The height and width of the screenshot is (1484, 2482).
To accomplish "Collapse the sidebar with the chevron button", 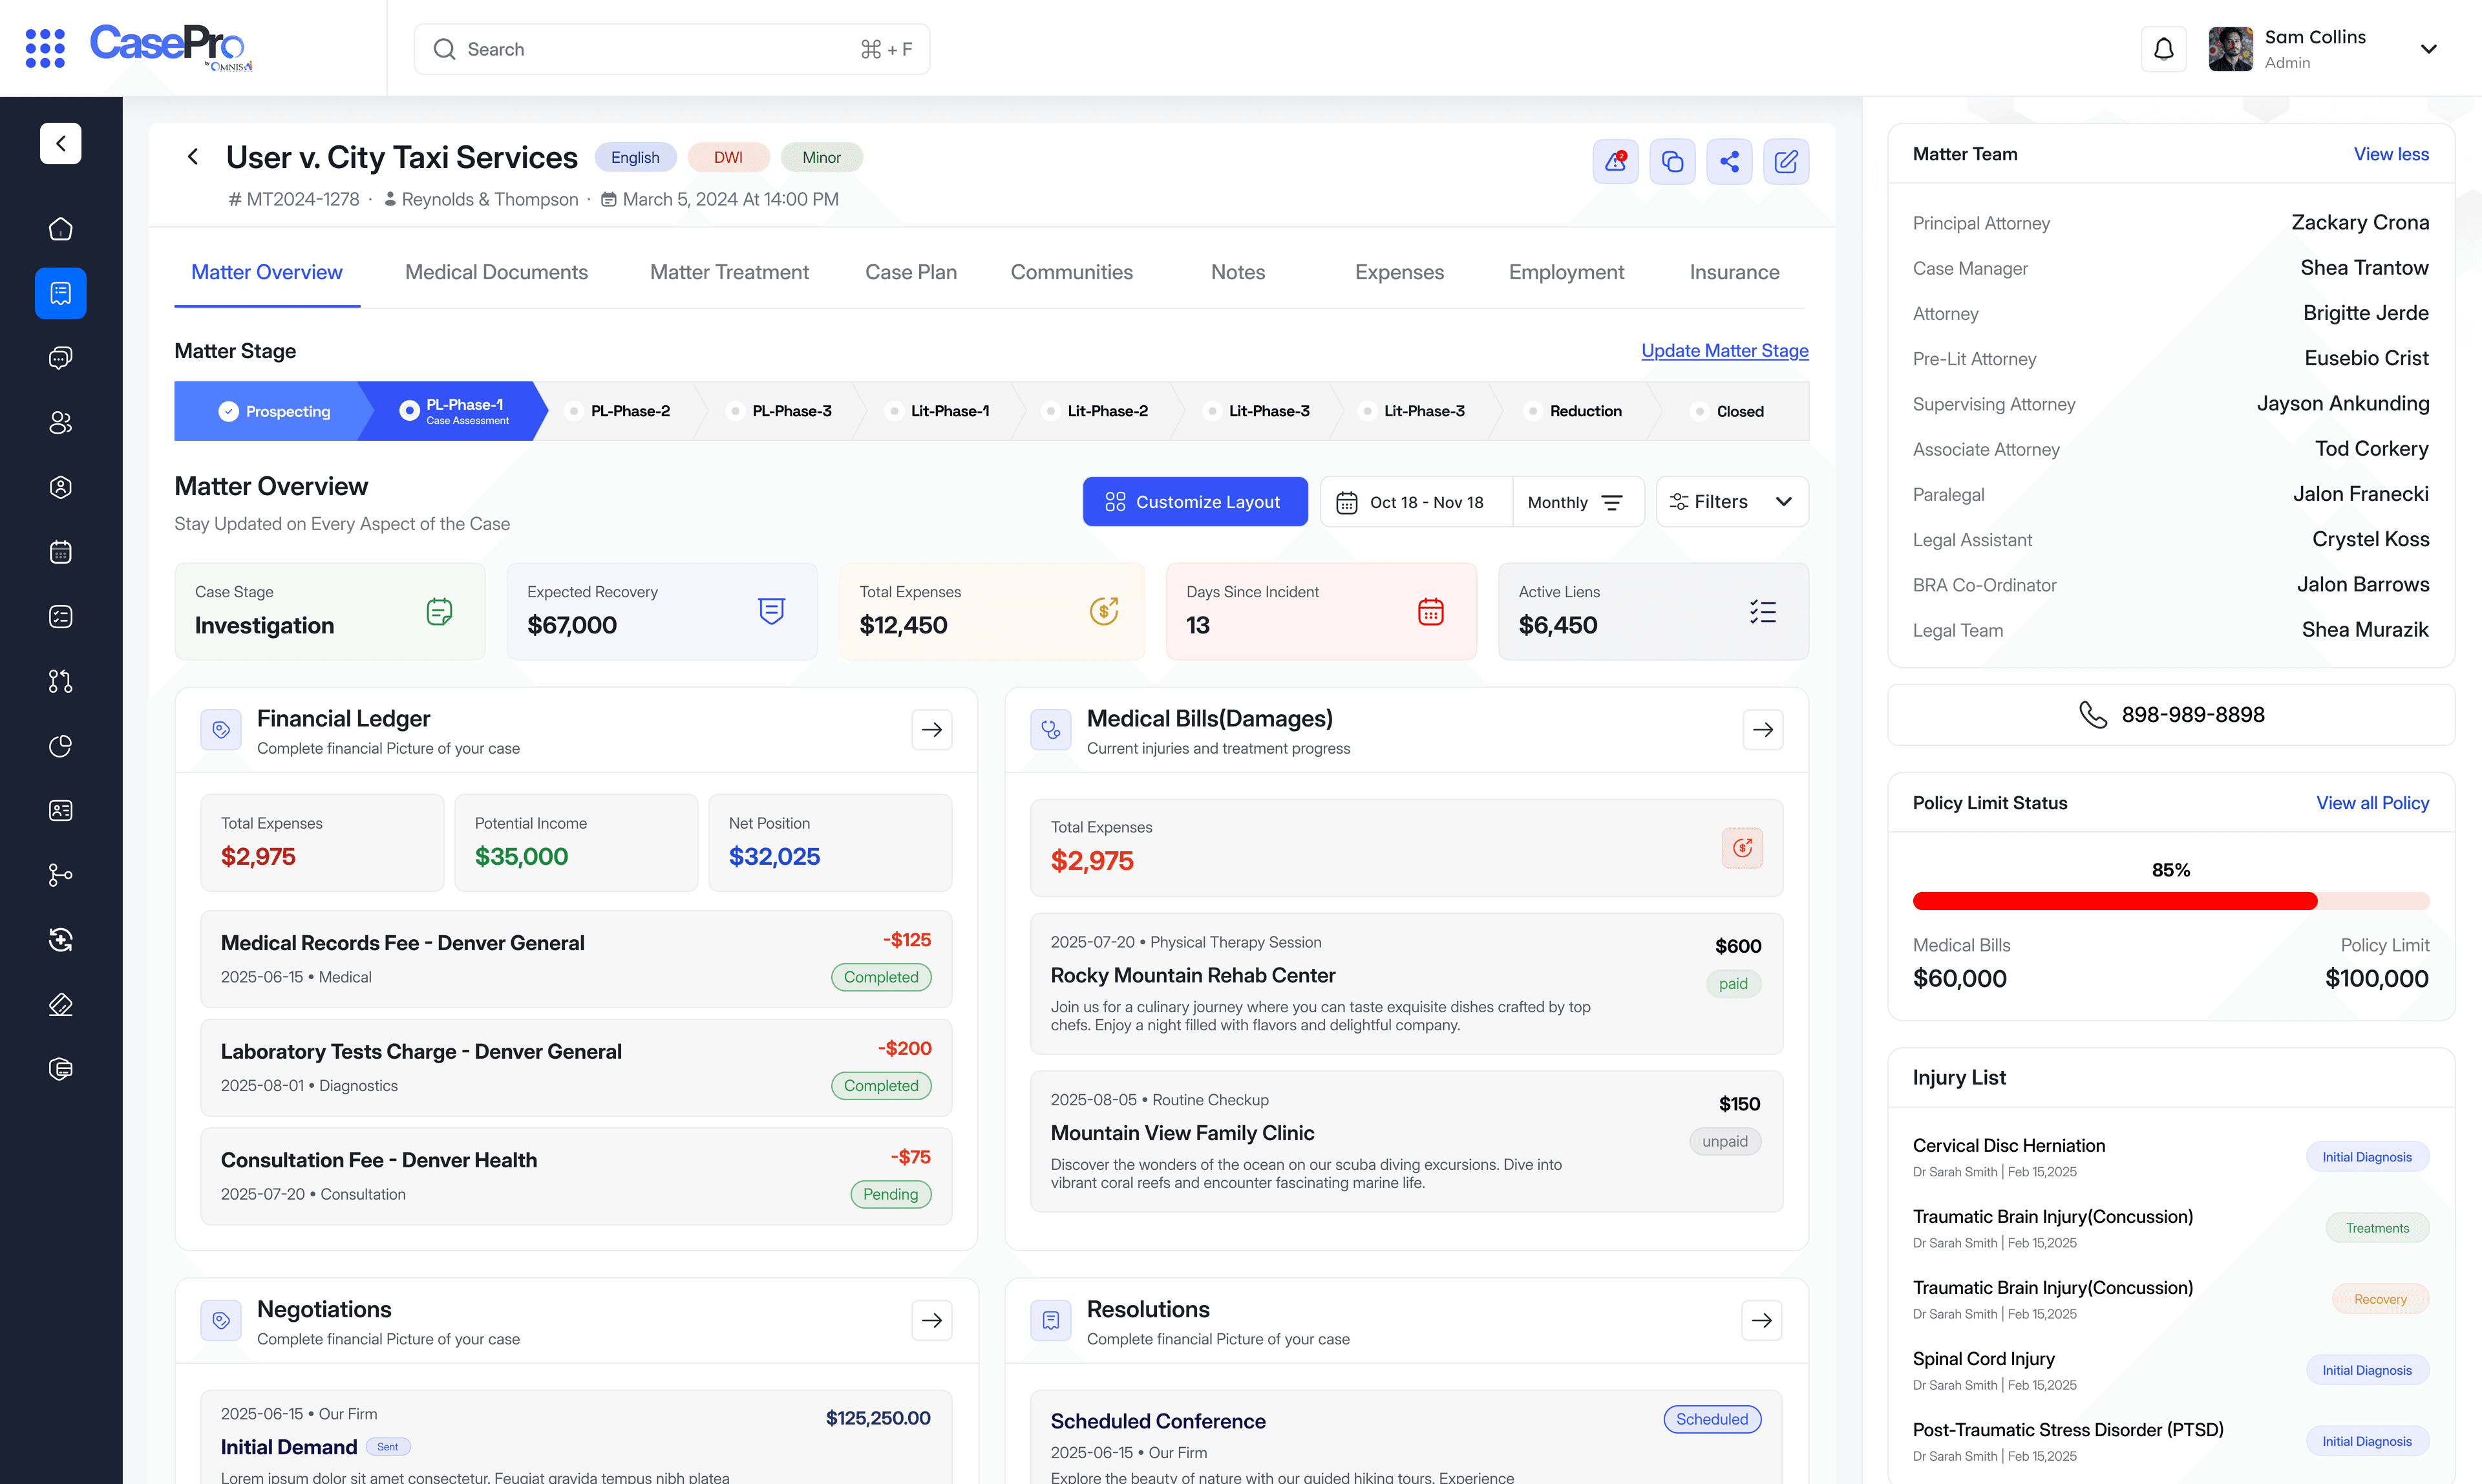I will click(61, 143).
